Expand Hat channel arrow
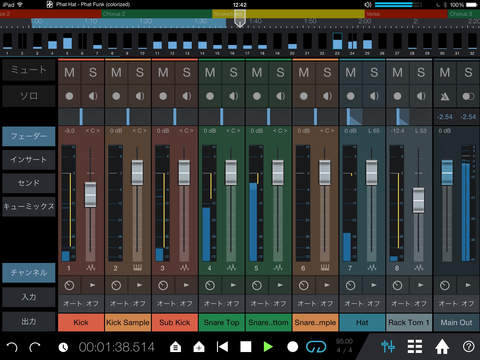This screenshot has height=360, width=480. tap(374, 285)
